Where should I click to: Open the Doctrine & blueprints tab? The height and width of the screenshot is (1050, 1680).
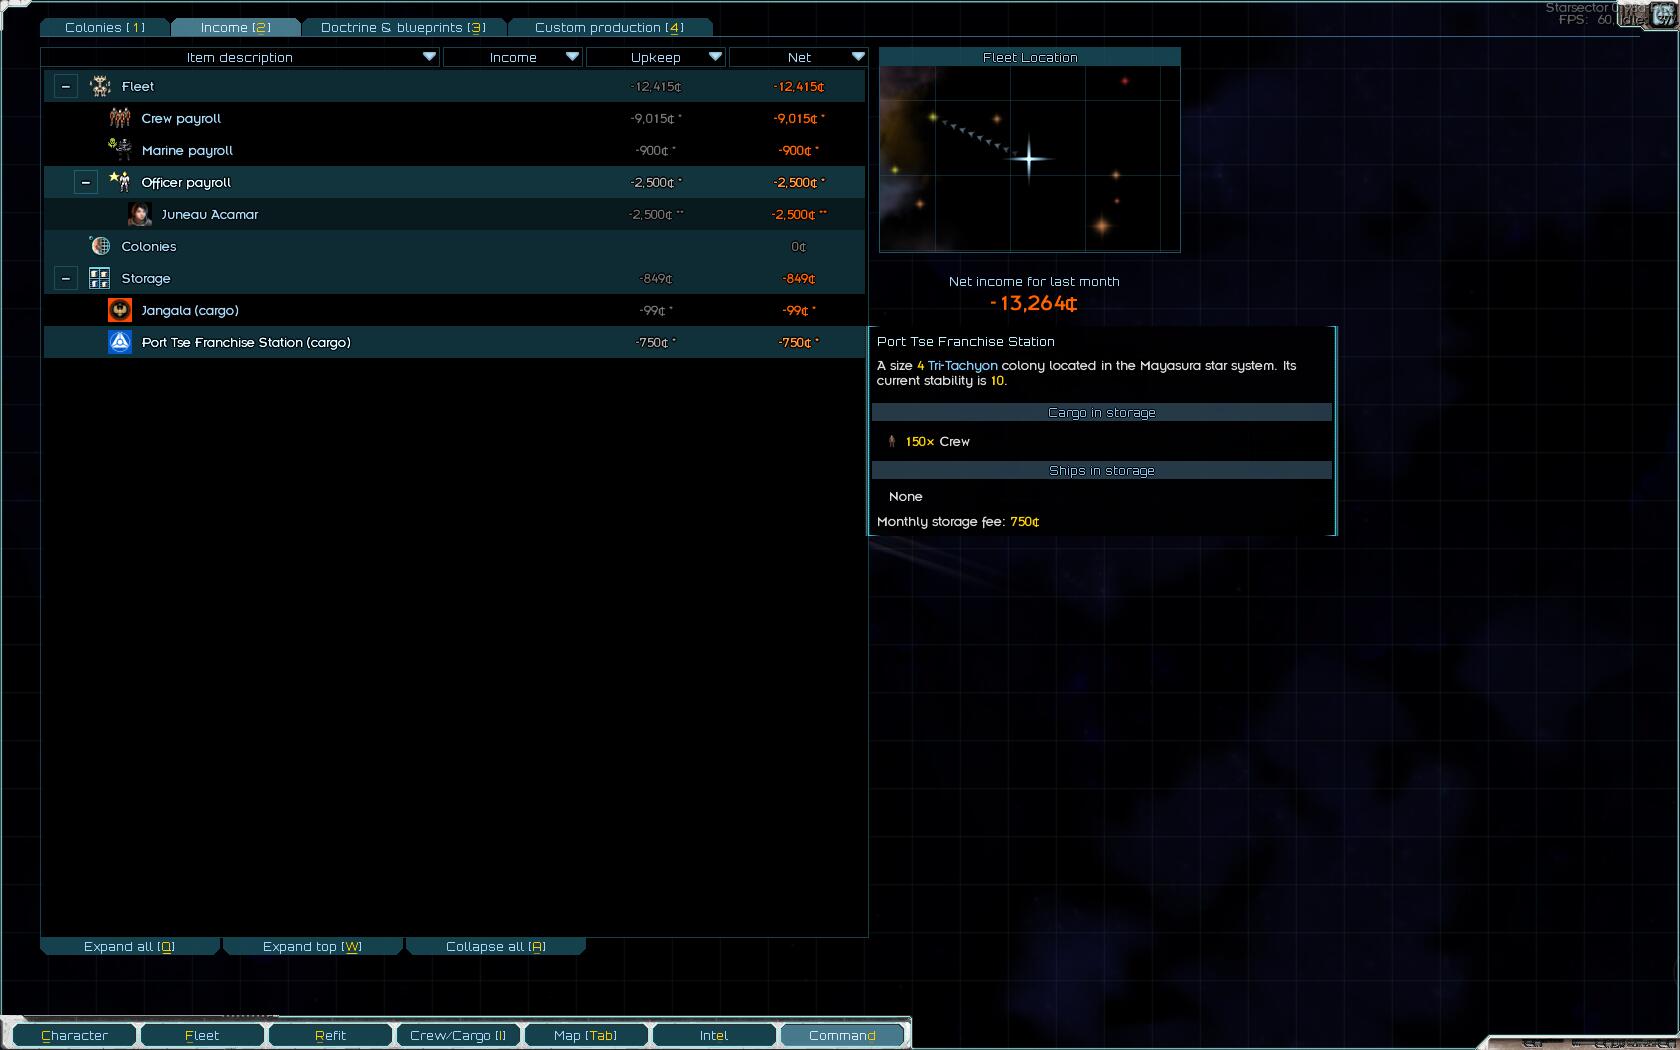[403, 27]
